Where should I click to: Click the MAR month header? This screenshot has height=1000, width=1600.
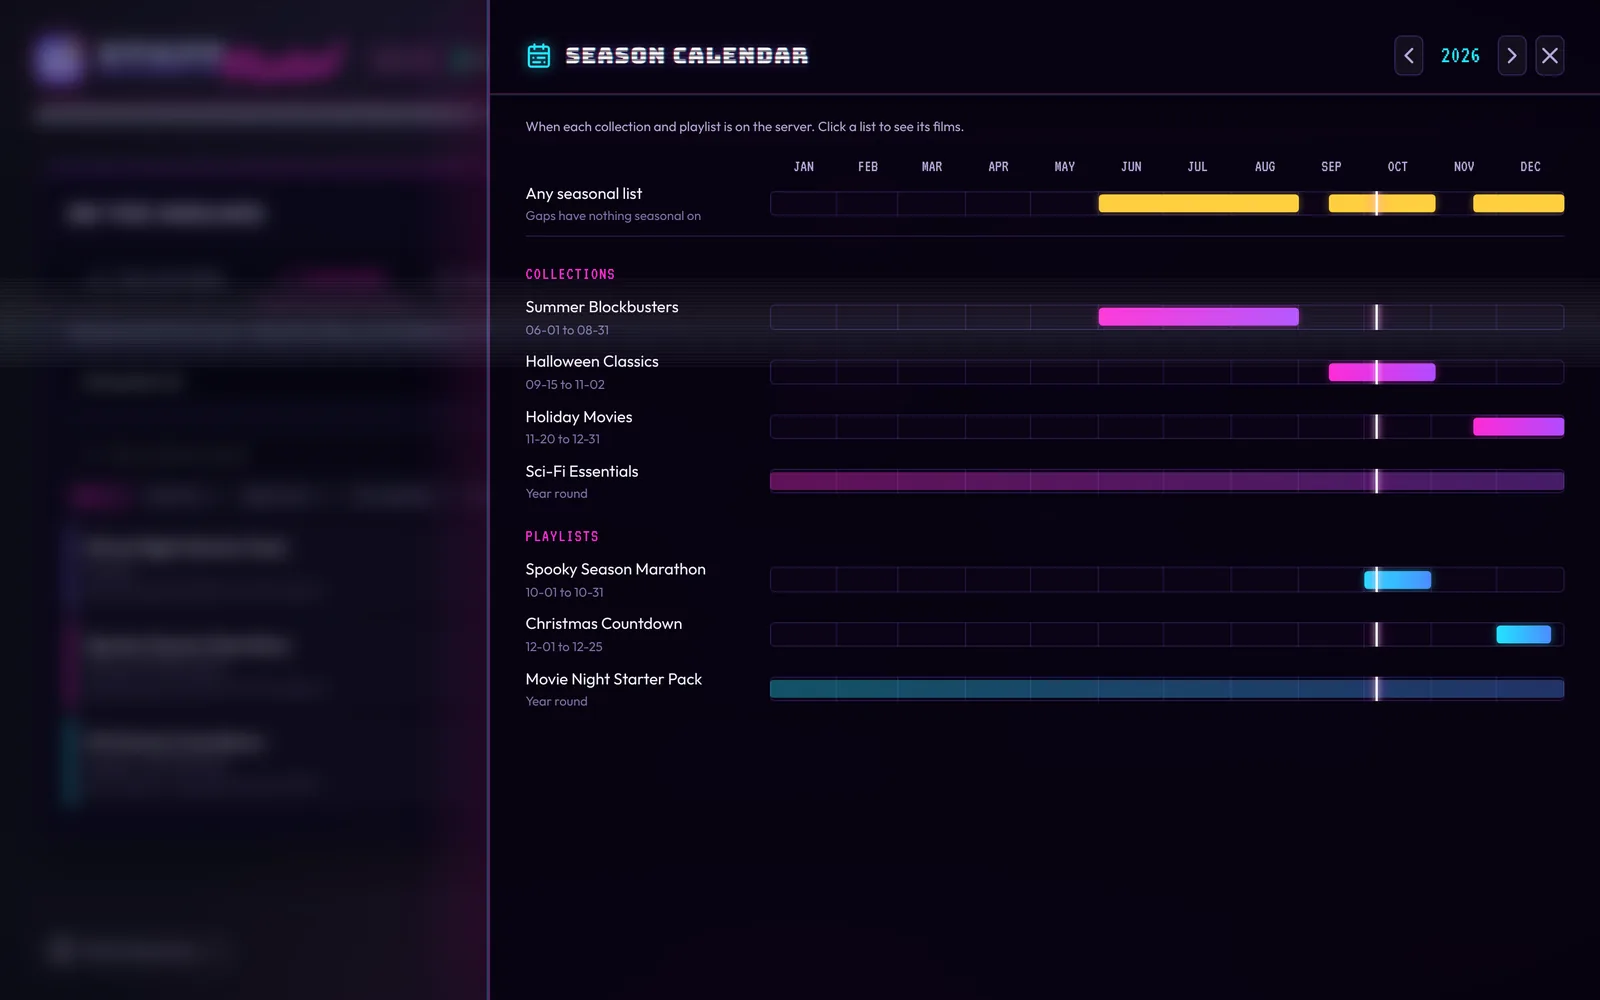[931, 167]
